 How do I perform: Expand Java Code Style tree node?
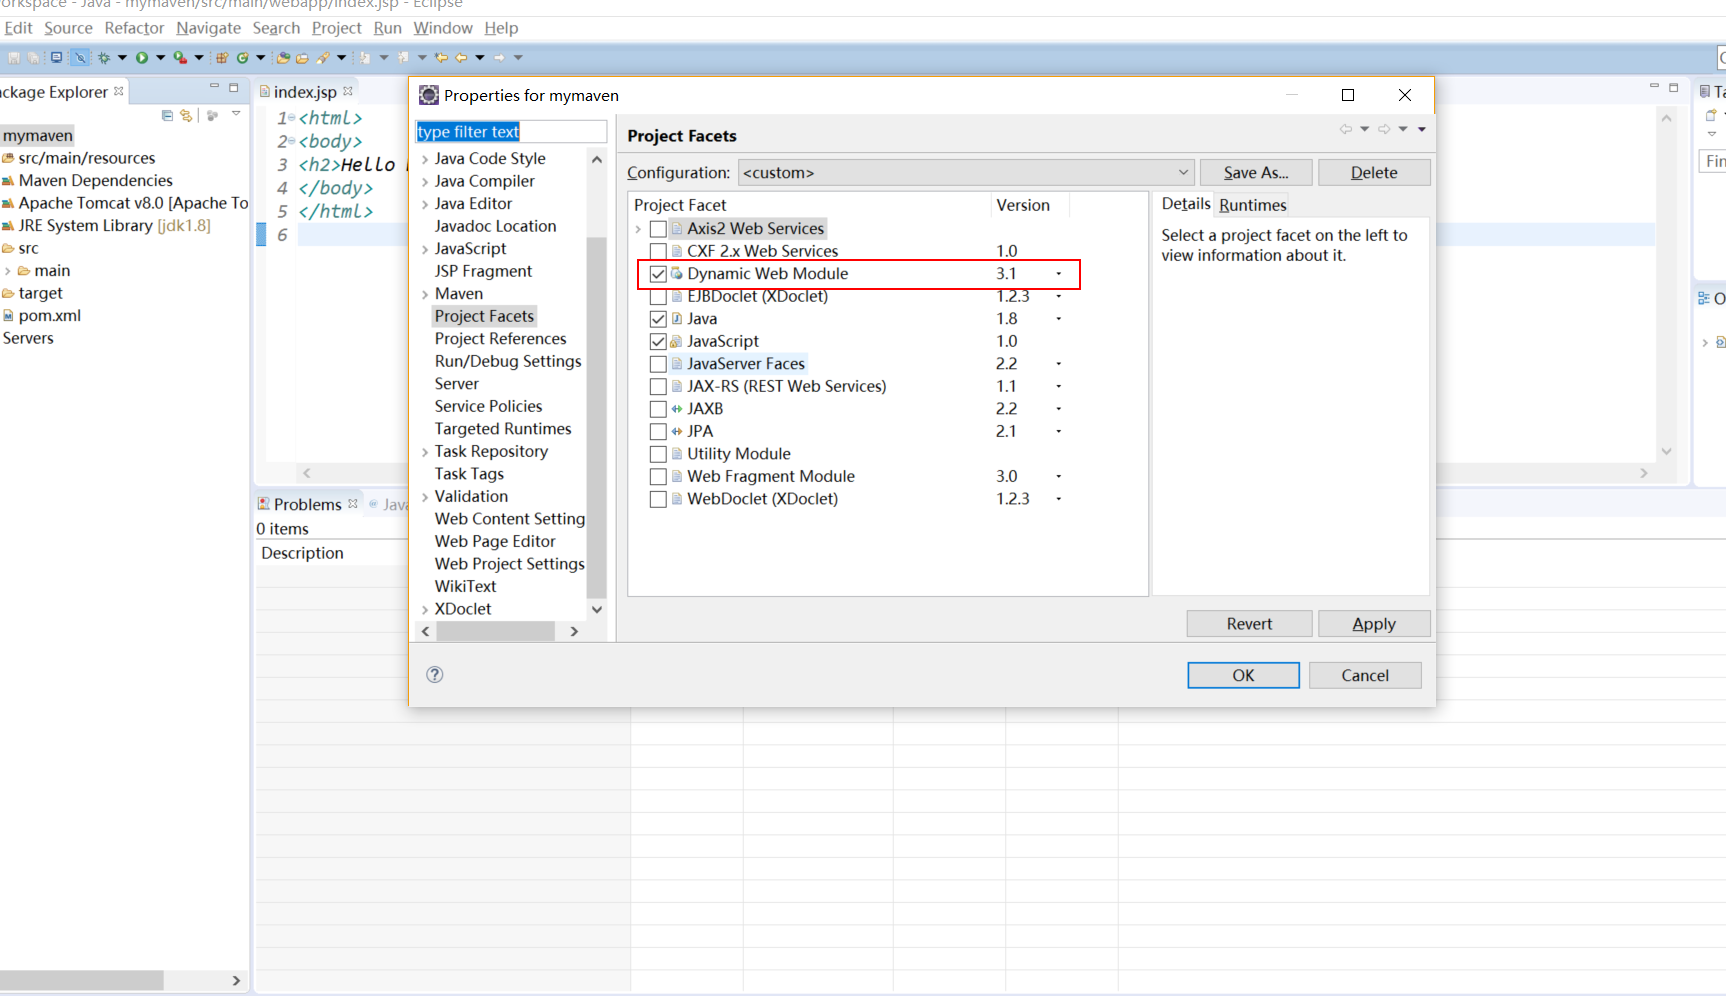coord(425,159)
